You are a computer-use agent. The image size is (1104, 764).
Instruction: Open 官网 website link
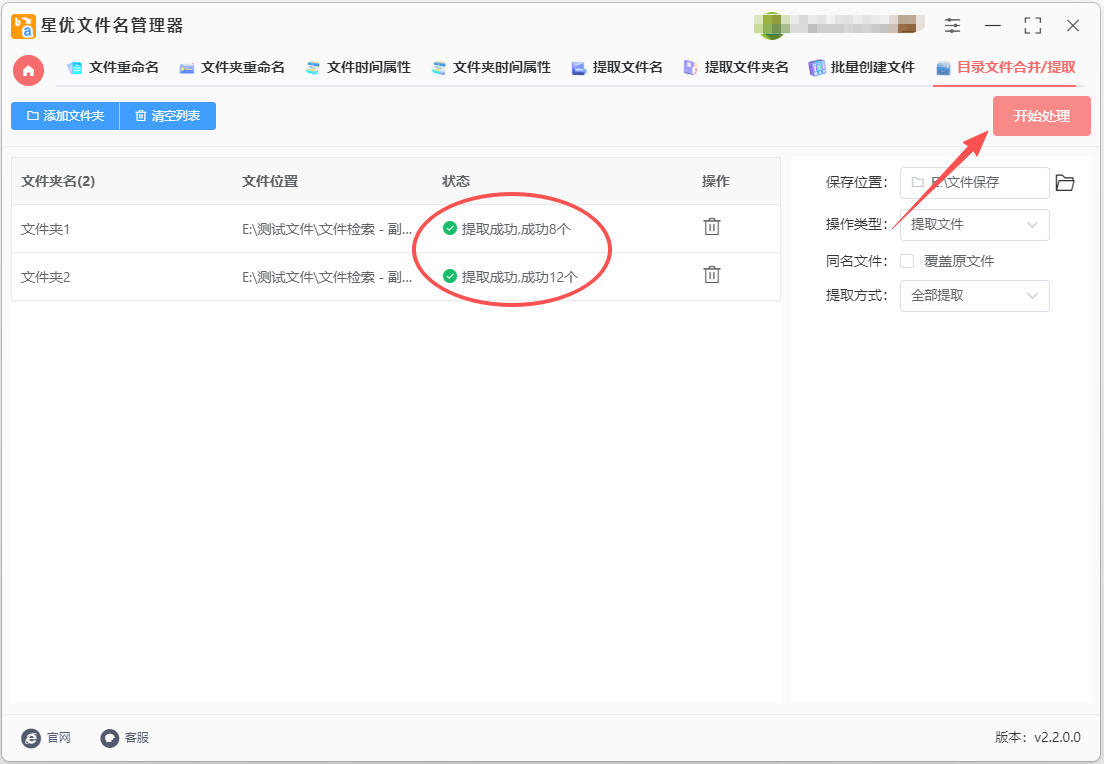(x=46, y=737)
